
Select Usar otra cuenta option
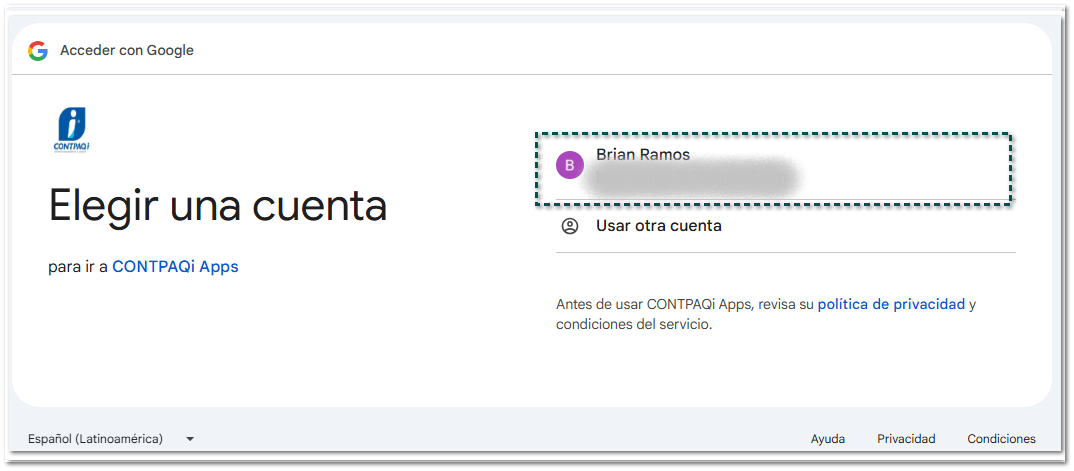(786, 226)
